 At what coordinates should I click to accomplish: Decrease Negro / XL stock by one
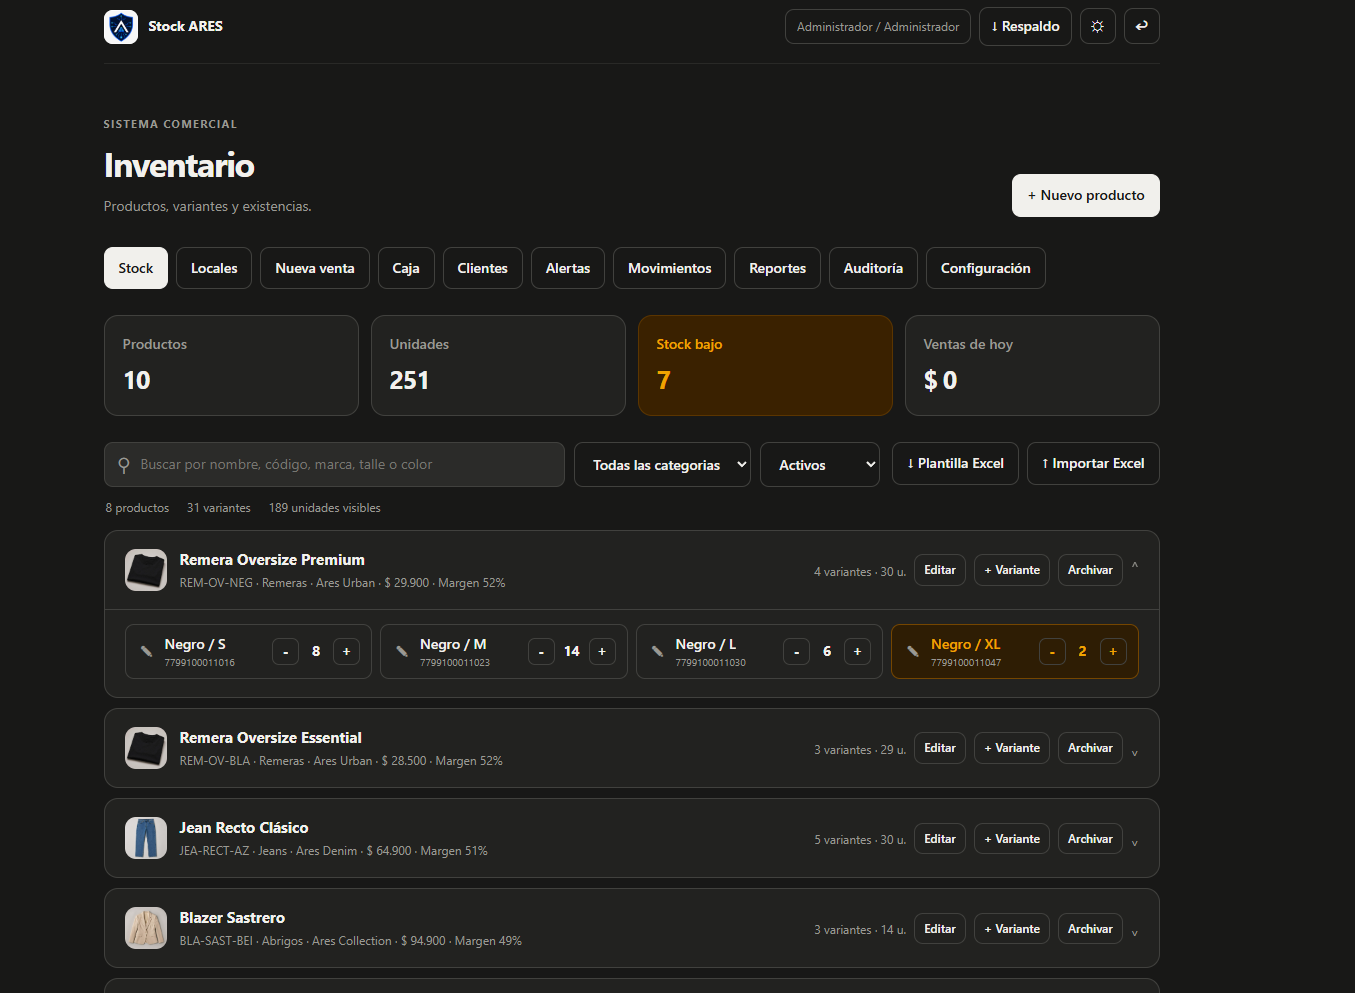[1052, 652]
